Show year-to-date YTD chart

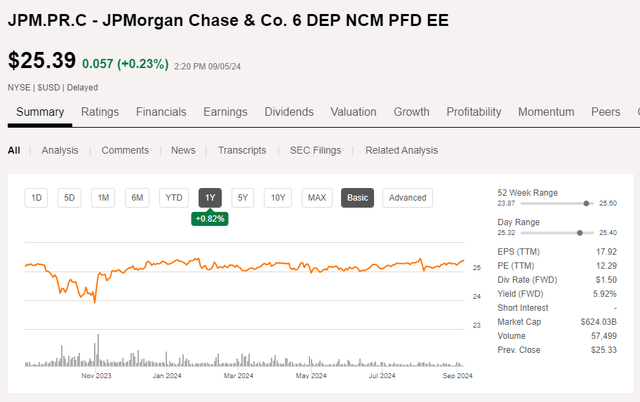click(174, 197)
